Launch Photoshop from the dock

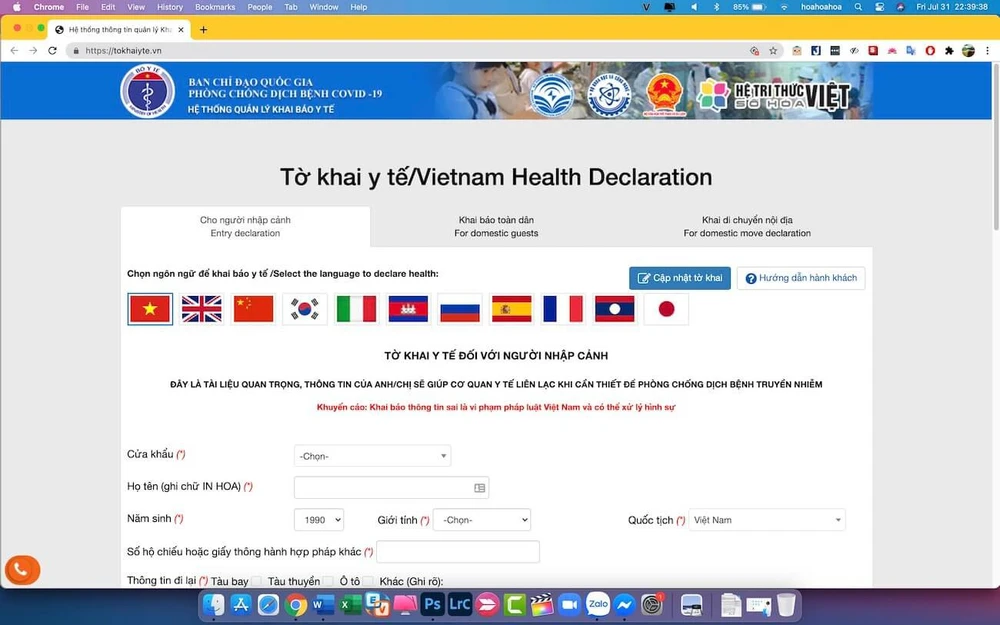(x=433, y=604)
